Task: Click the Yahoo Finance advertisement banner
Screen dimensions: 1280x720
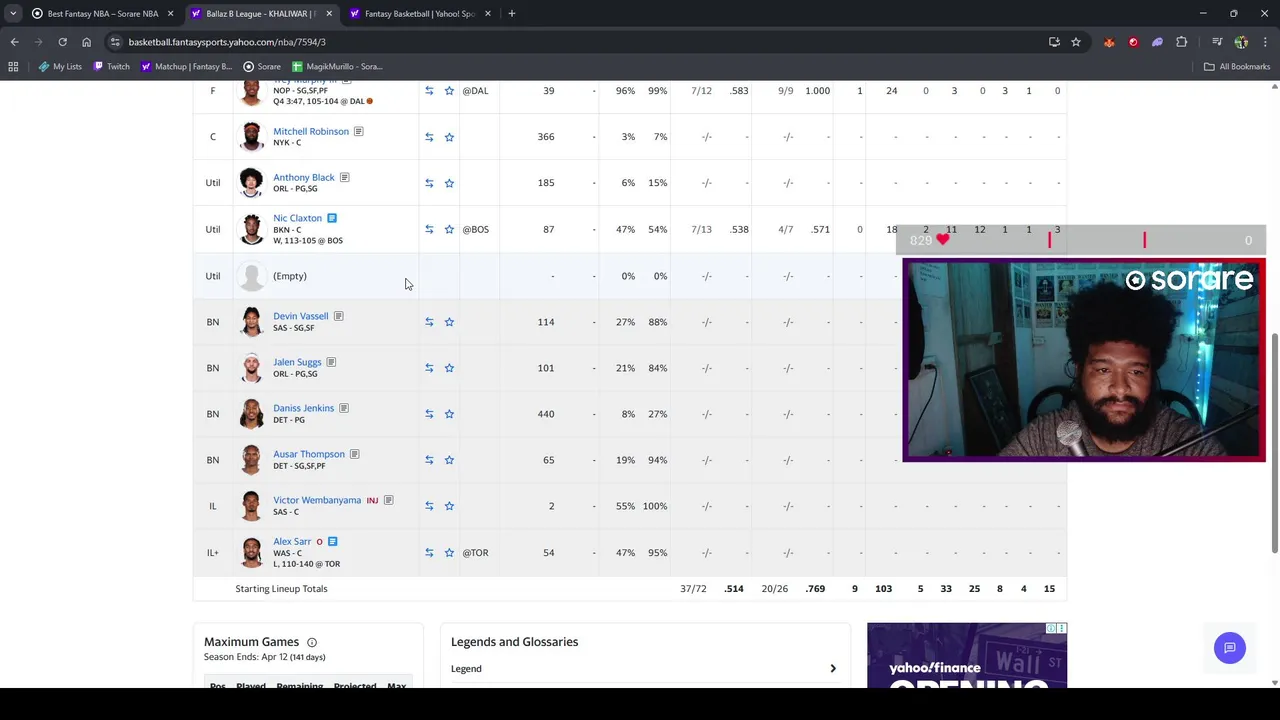Action: point(967,656)
